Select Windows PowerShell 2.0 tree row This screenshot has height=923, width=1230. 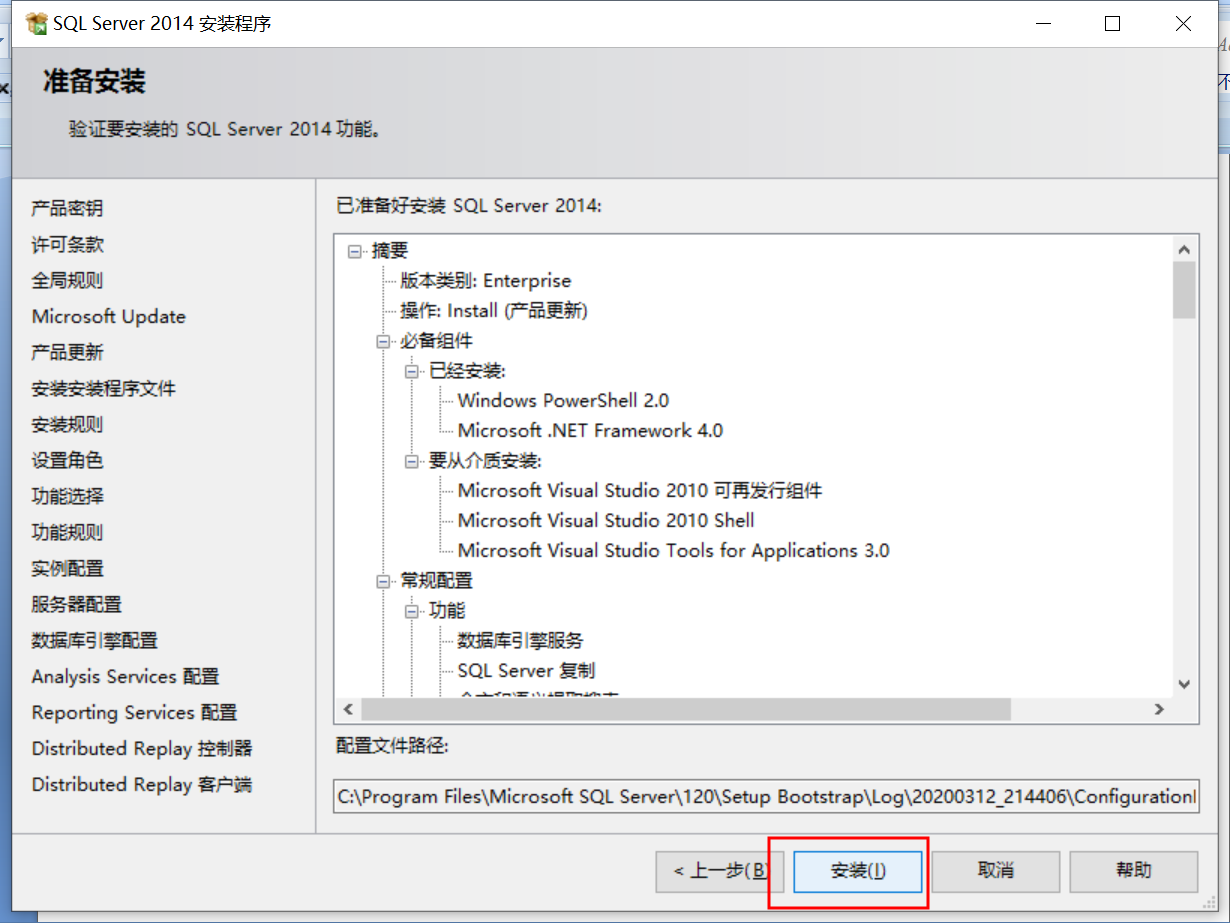564,401
